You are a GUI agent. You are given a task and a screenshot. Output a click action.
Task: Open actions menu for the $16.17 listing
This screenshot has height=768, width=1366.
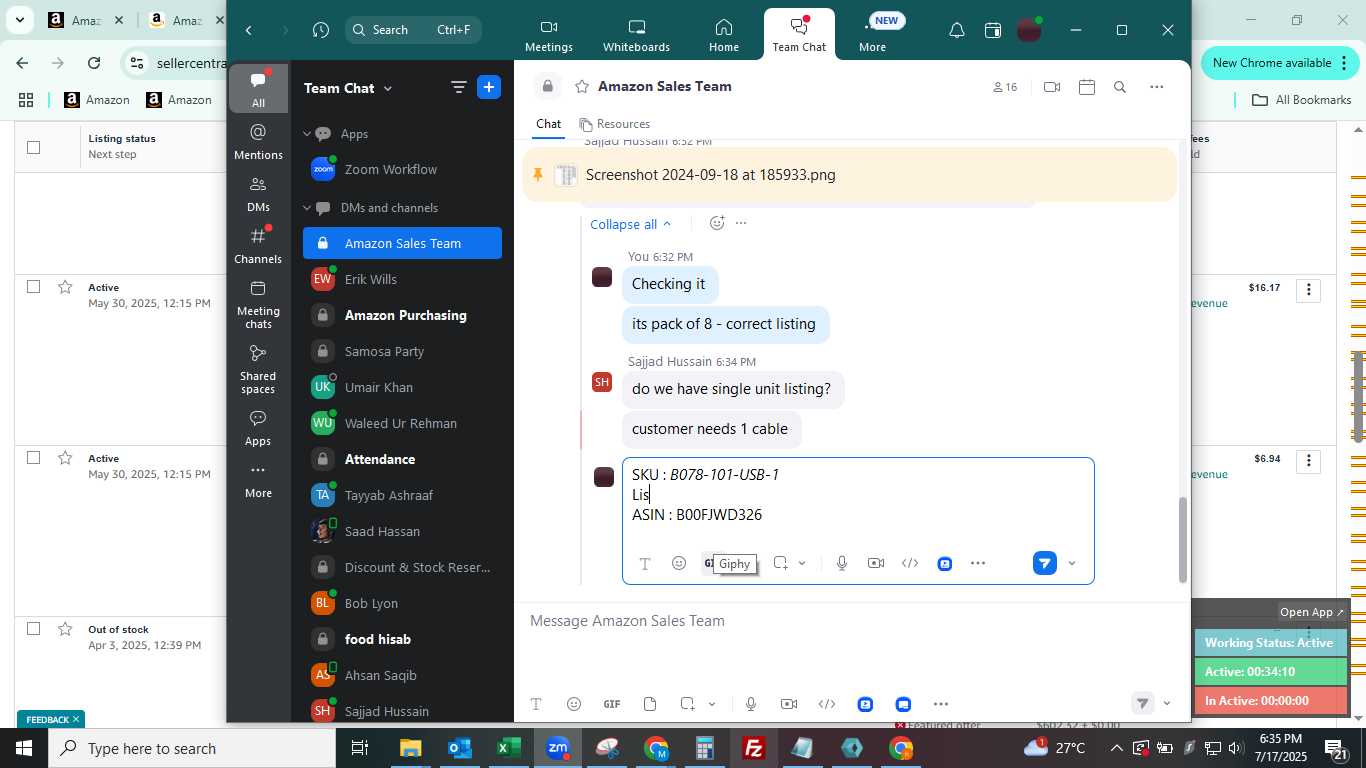(1308, 291)
